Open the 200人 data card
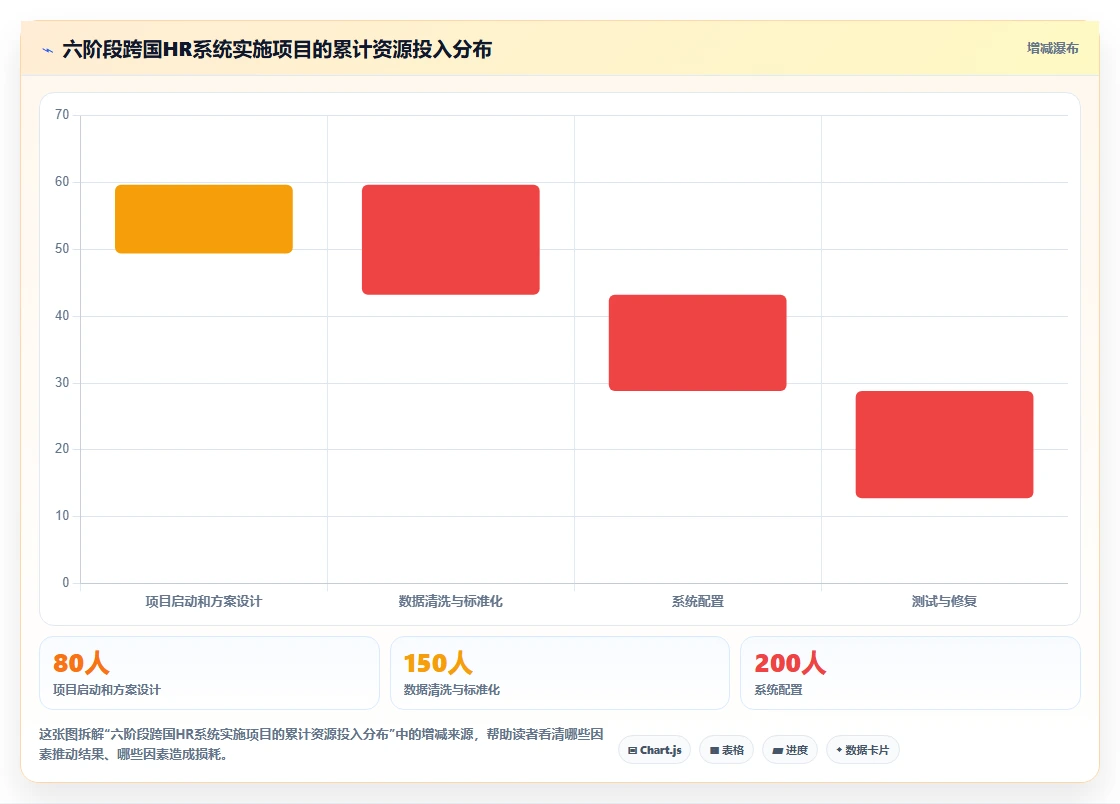Image resolution: width=1120 pixels, height=804 pixels. click(911, 673)
